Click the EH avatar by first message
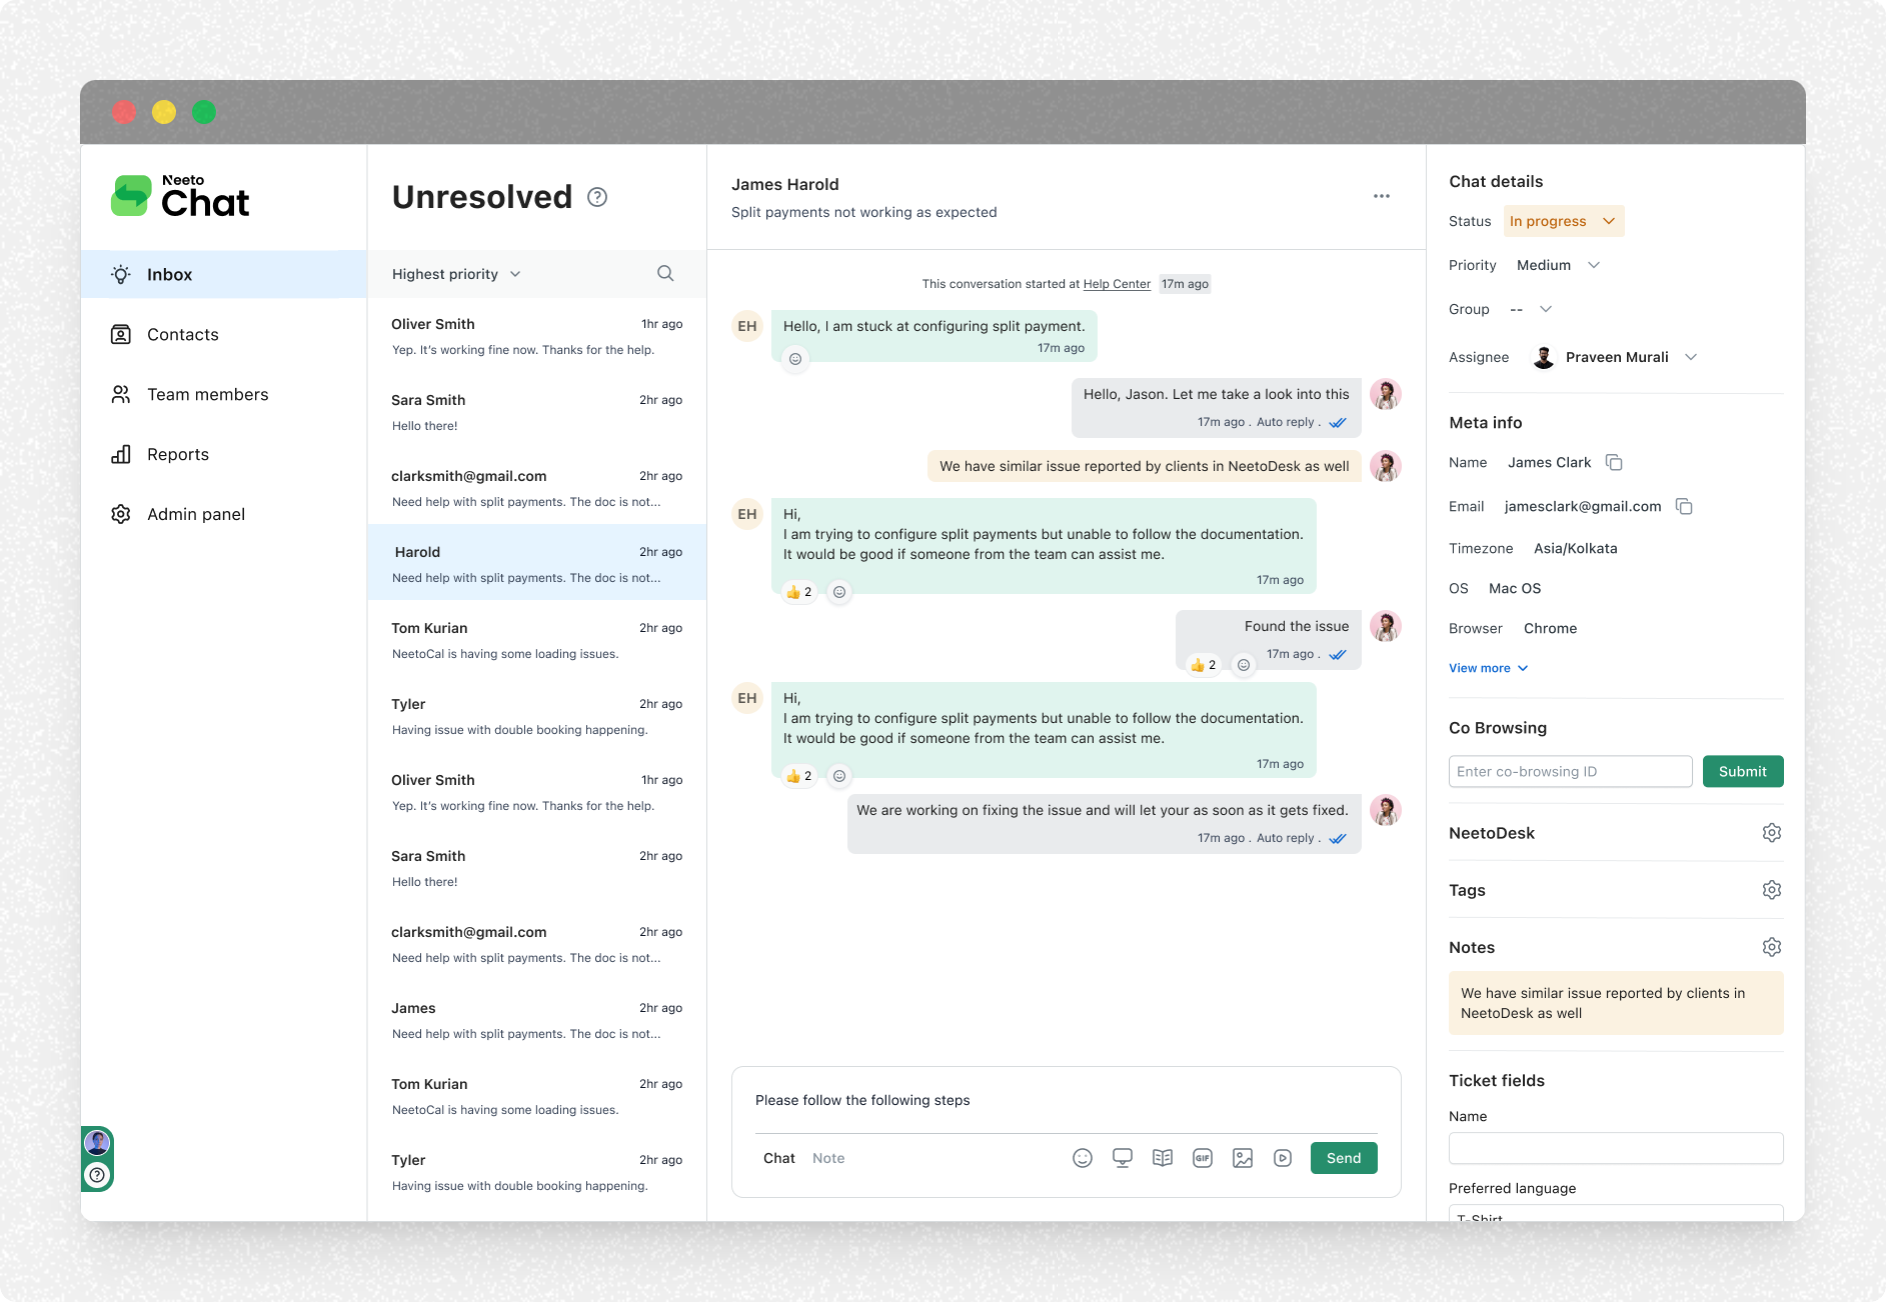 (747, 326)
